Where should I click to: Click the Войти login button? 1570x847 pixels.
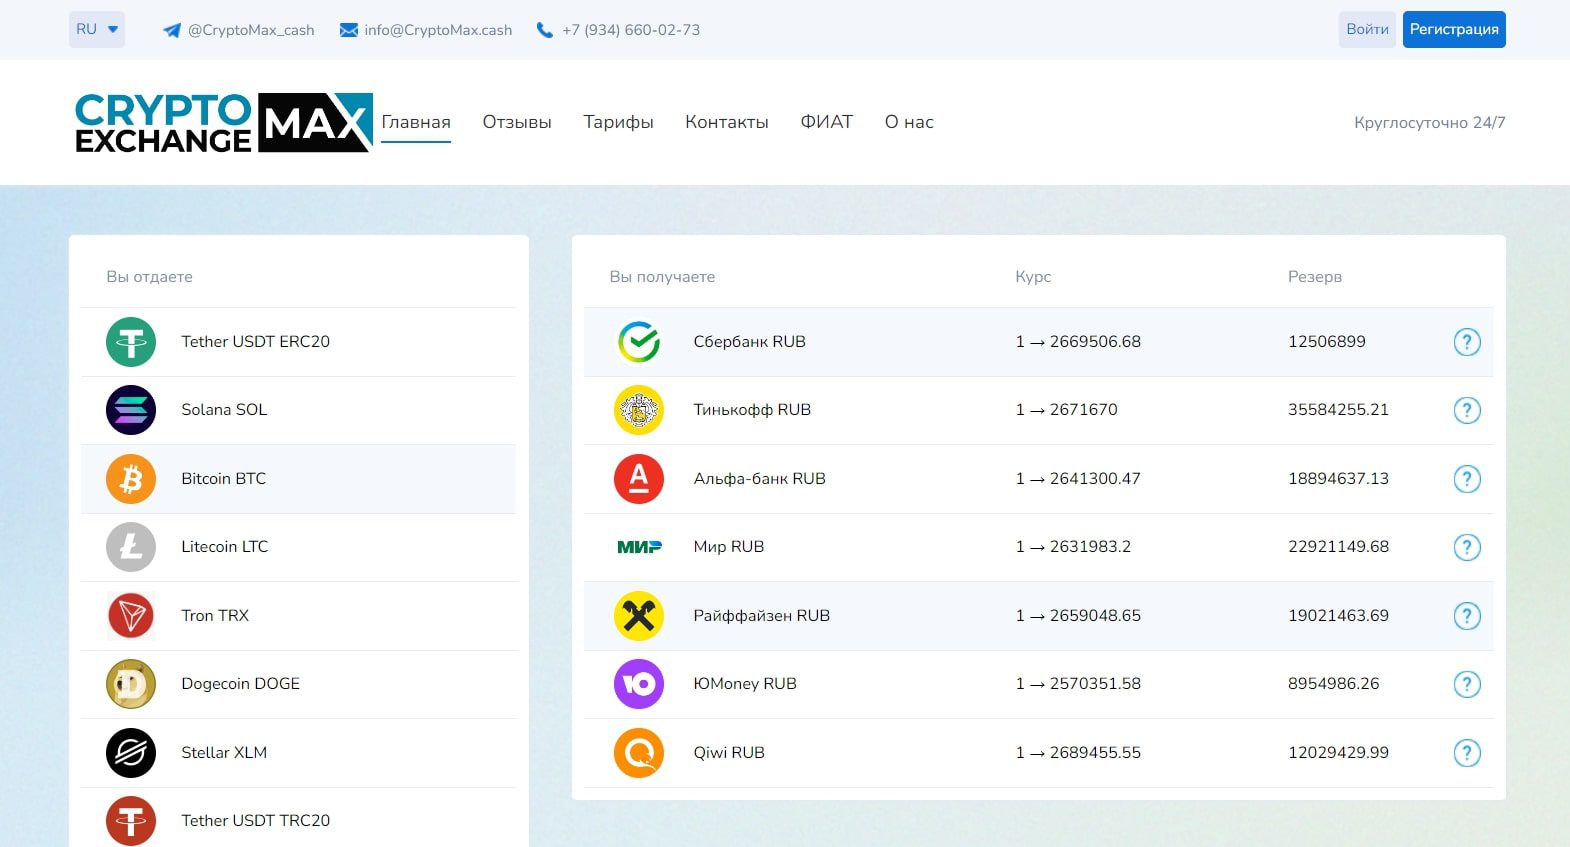click(x=1367, y=29)
